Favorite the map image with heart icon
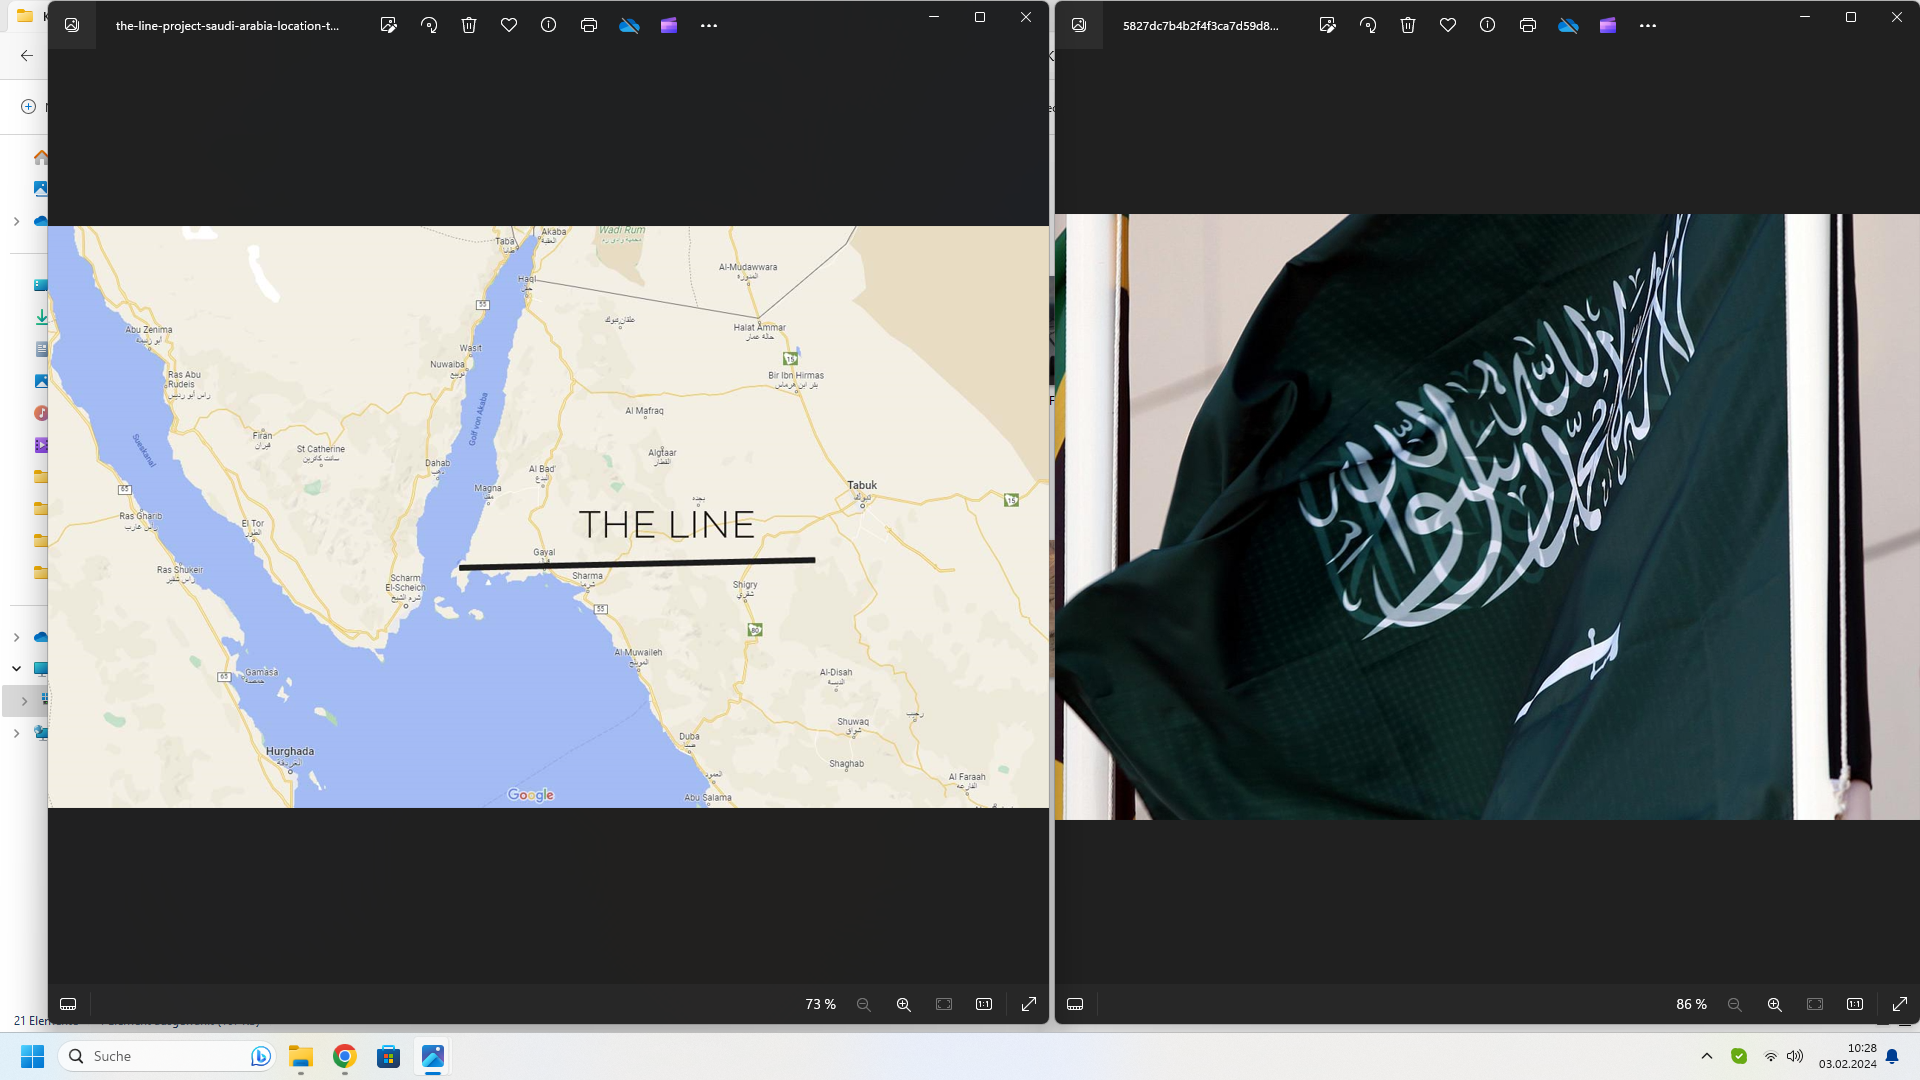 click(x=509, y=26)
